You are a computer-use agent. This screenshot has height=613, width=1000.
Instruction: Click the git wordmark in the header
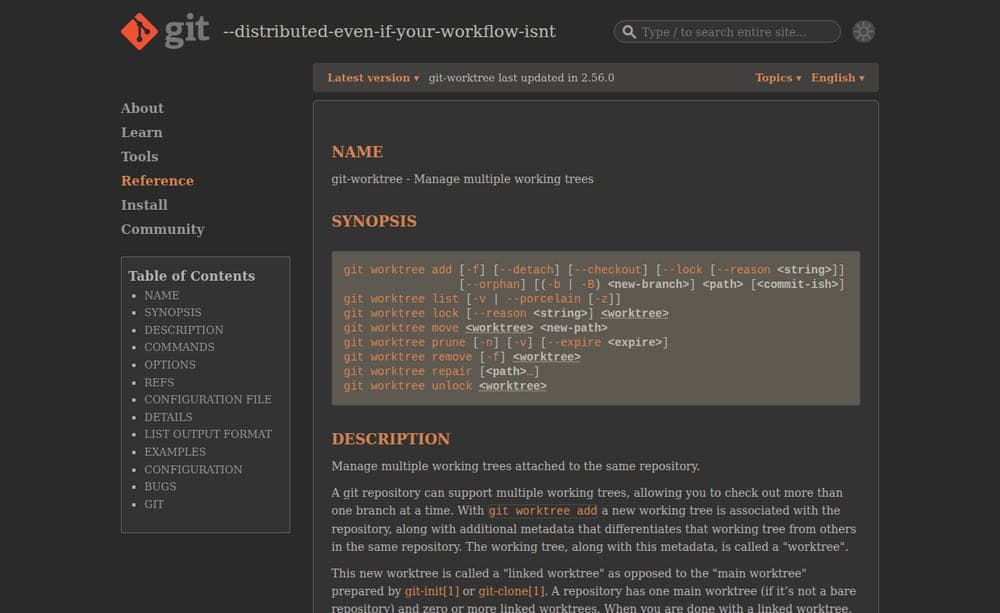pyautogui.click(x=187, y=31)
